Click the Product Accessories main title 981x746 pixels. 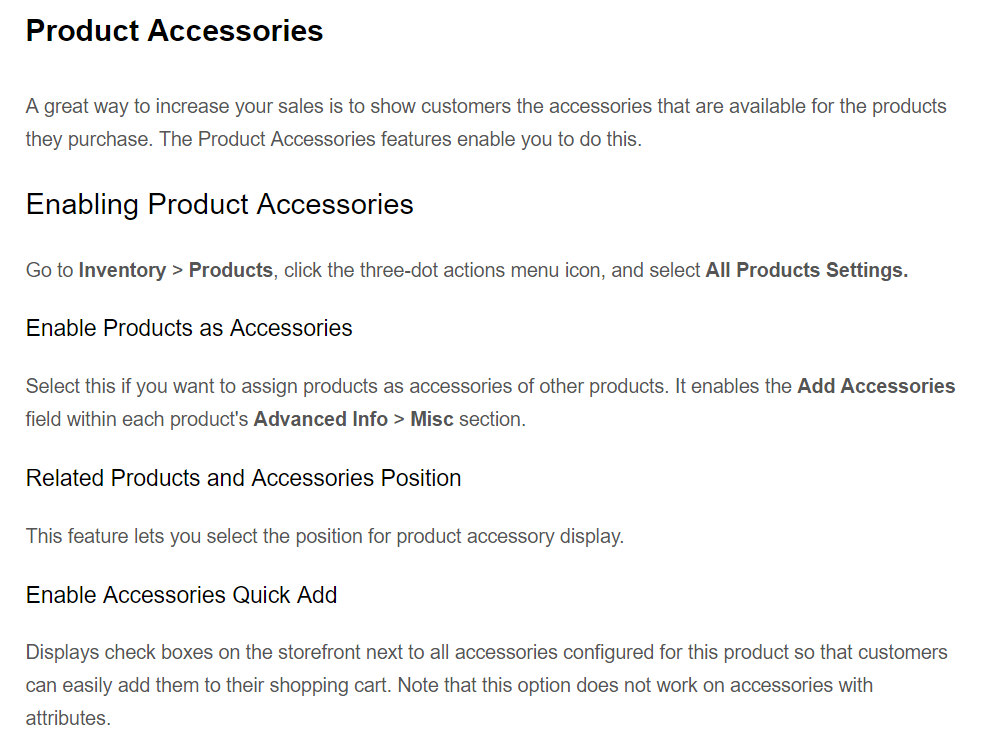click(174, 31)
